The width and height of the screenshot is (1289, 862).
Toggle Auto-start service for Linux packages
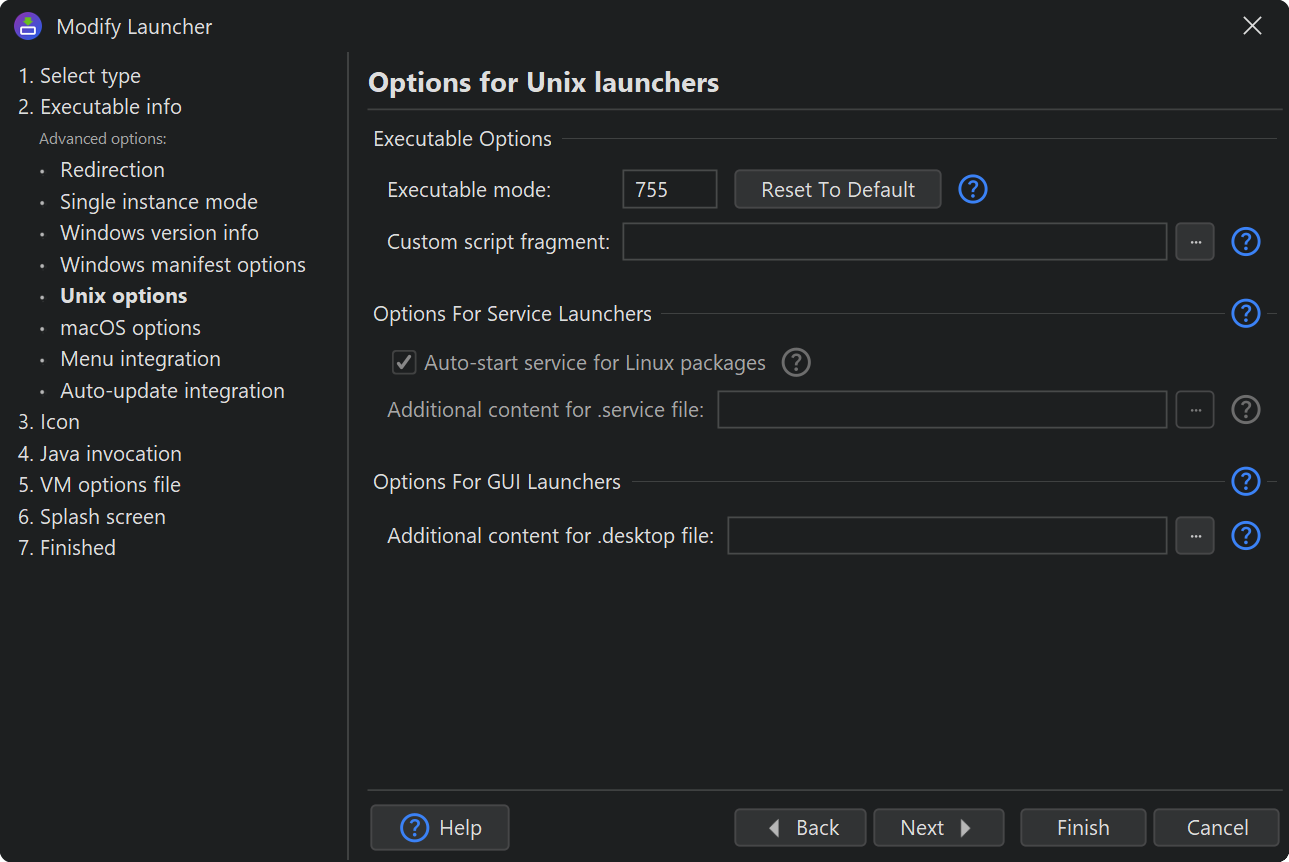click(404, 362)
